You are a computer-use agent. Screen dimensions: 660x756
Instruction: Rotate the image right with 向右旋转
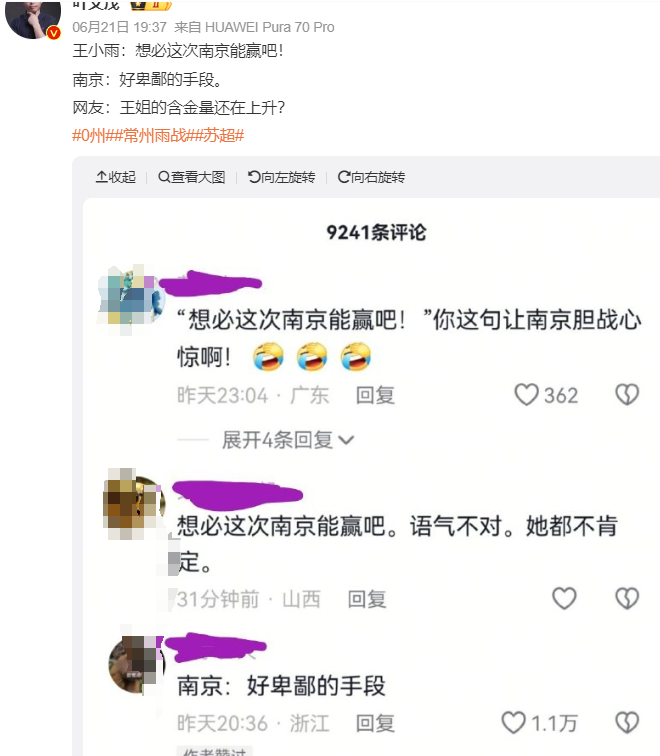click(371, 177)
